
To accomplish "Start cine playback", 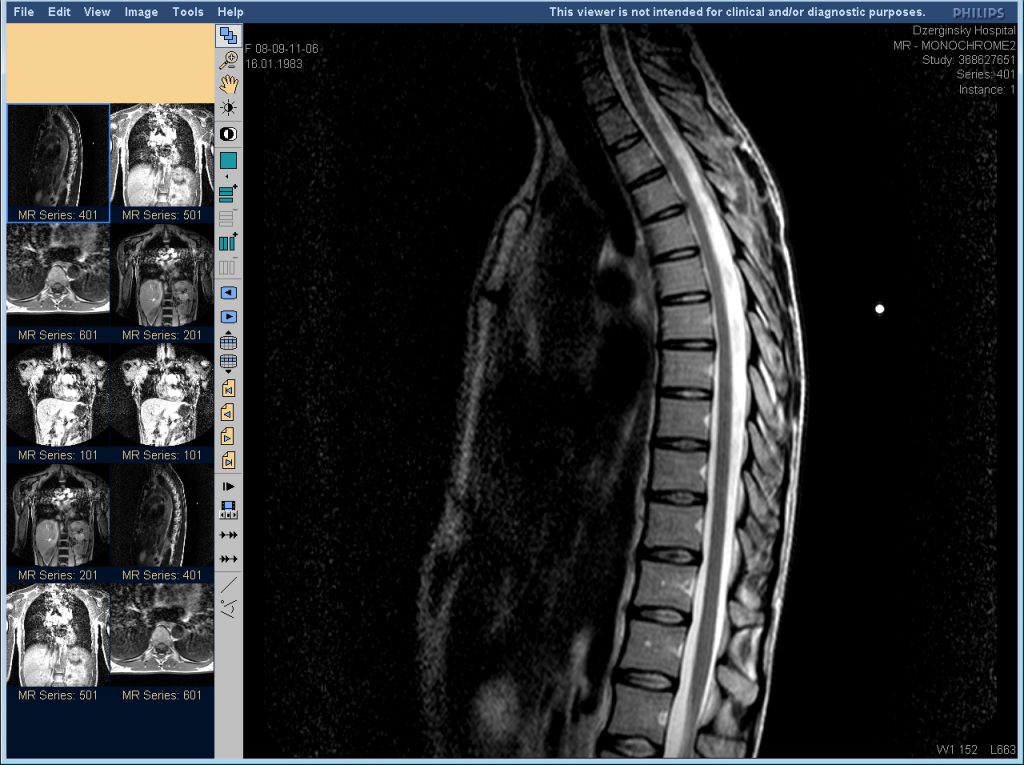I will (x=229, y=487).
